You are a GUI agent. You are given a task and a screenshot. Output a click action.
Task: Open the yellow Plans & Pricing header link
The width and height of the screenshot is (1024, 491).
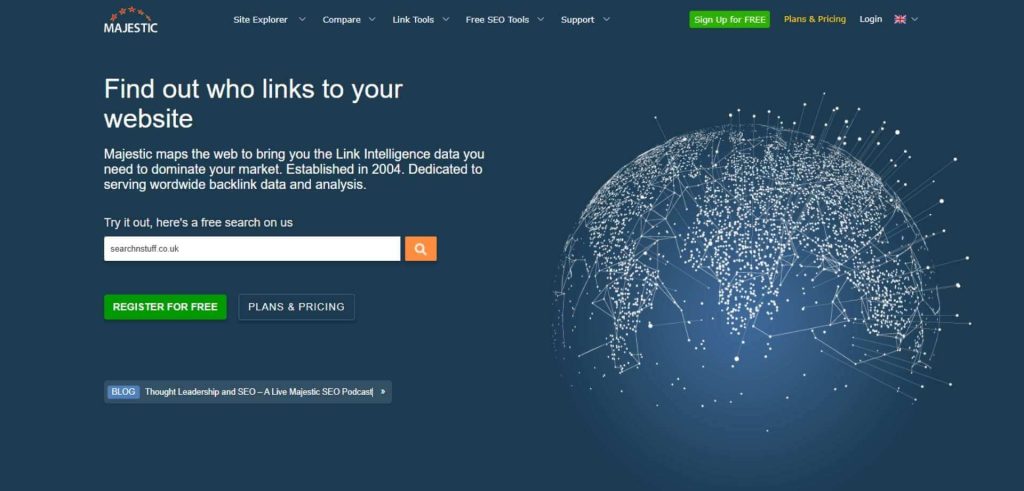coord(814,19)
